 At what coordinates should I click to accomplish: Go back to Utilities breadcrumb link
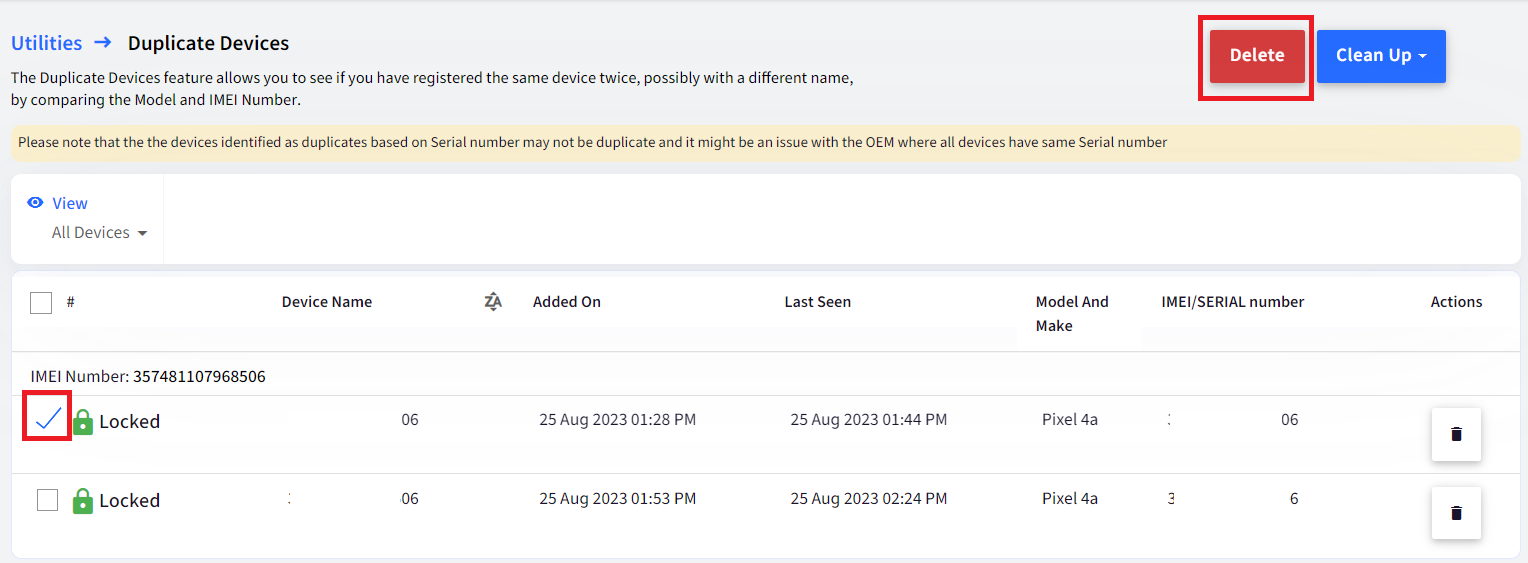pos(46,43)
